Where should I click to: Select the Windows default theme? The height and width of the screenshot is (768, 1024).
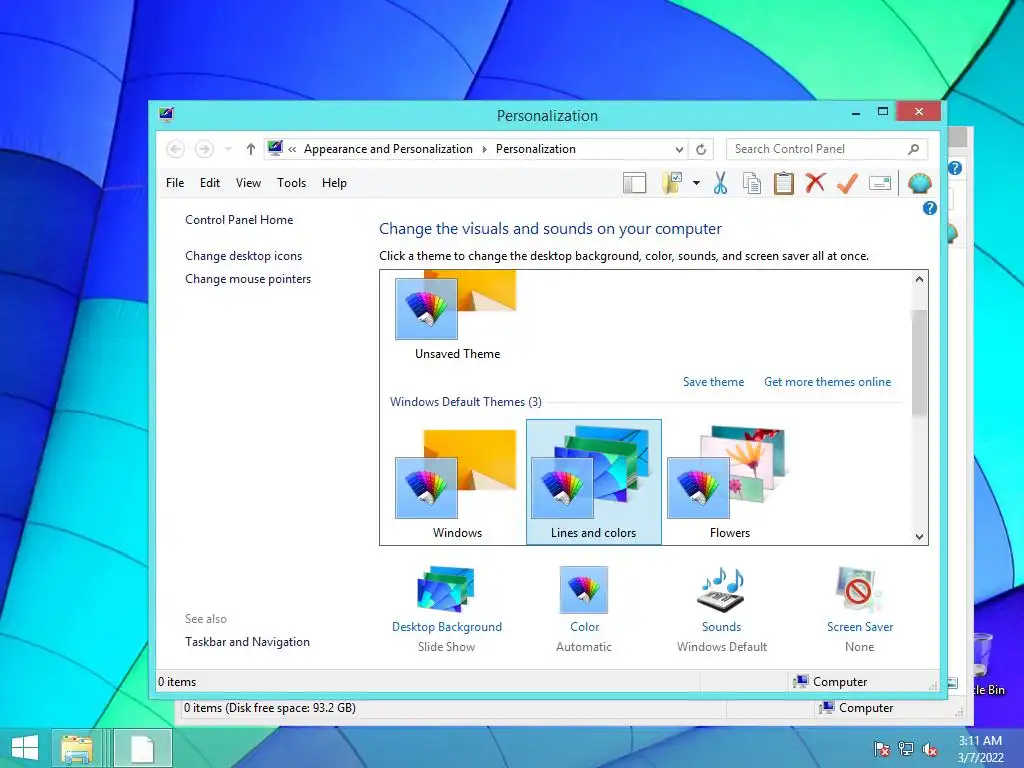[457, 482]
